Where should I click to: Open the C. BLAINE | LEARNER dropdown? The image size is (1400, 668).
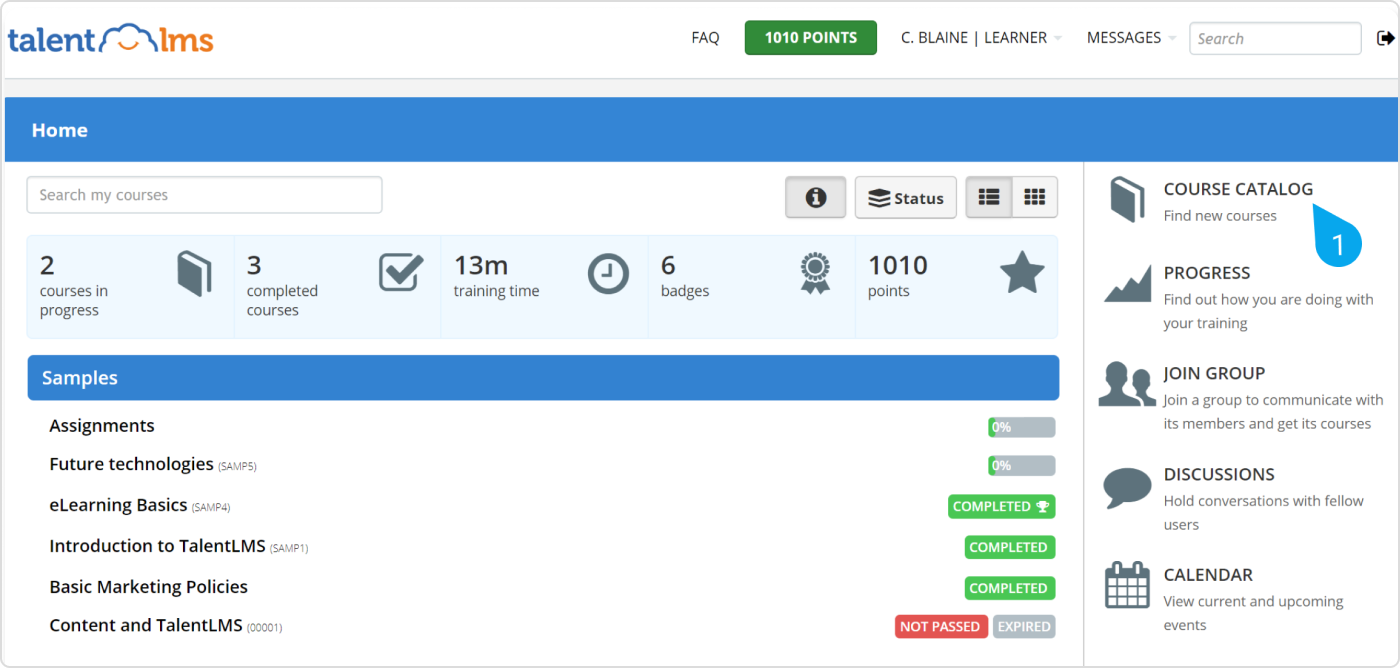[x=981, y=38]
